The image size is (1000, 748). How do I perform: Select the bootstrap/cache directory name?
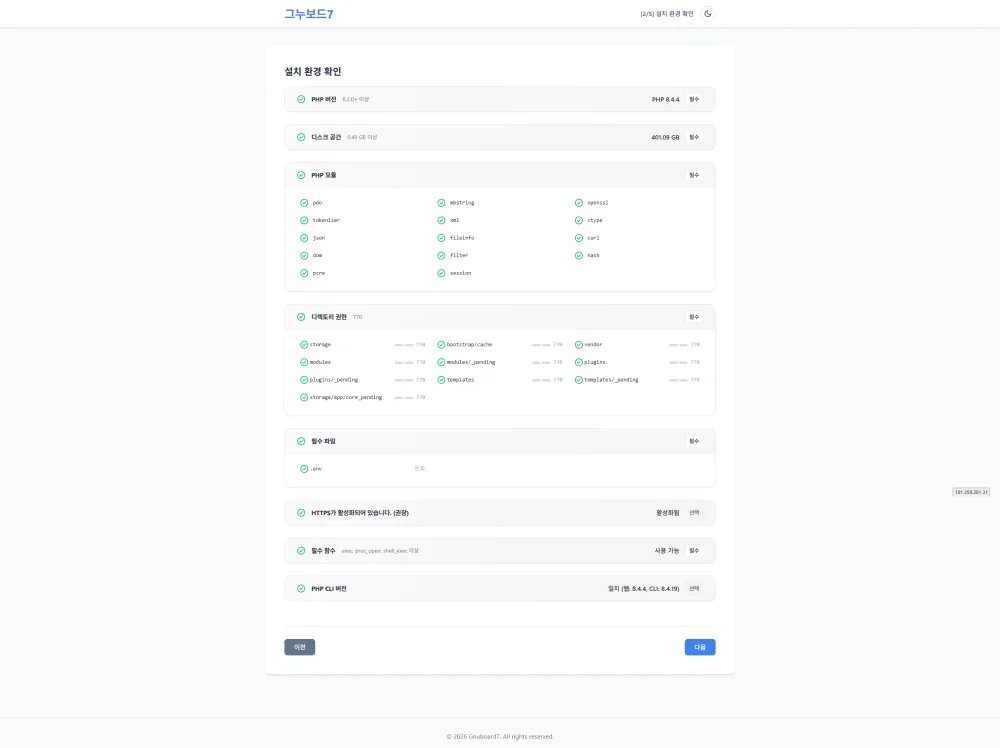469,344
